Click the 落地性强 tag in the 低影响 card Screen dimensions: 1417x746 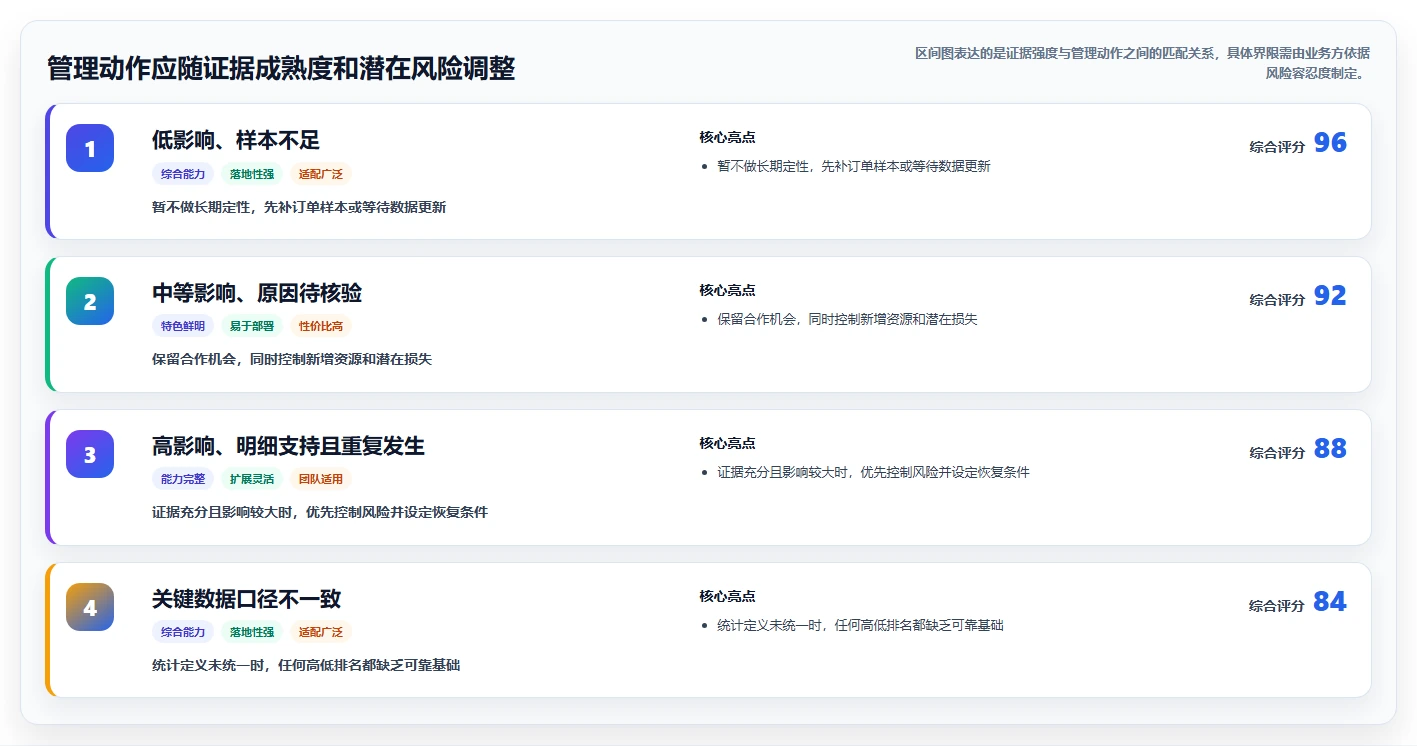click(x=252, y=174)
